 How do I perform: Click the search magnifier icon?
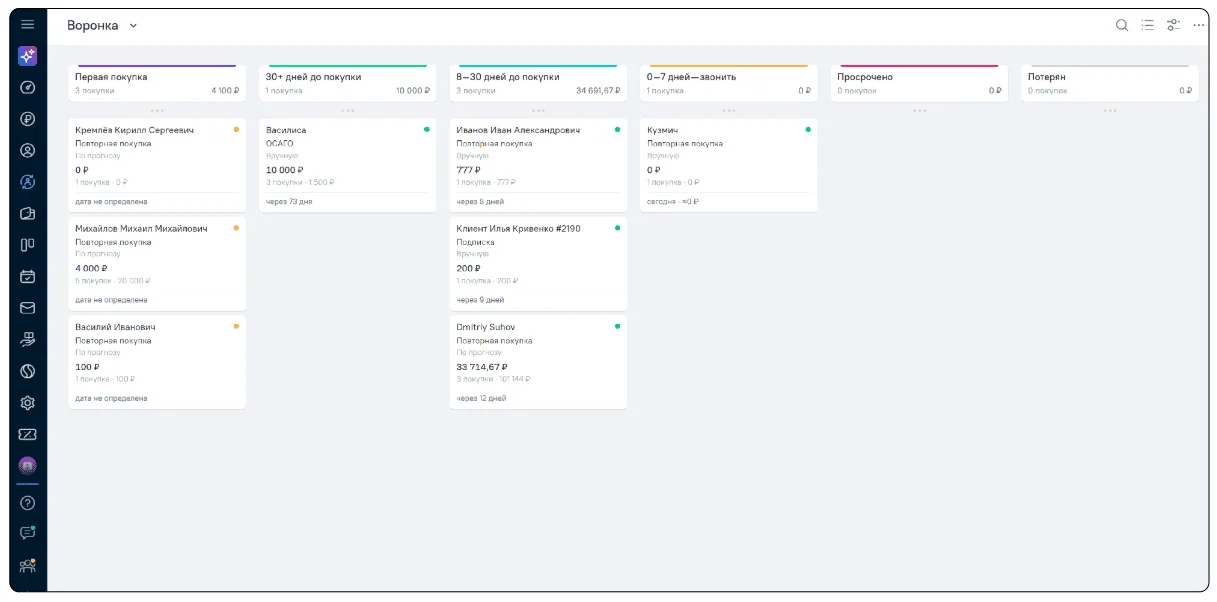click(x=1122, y=25)
